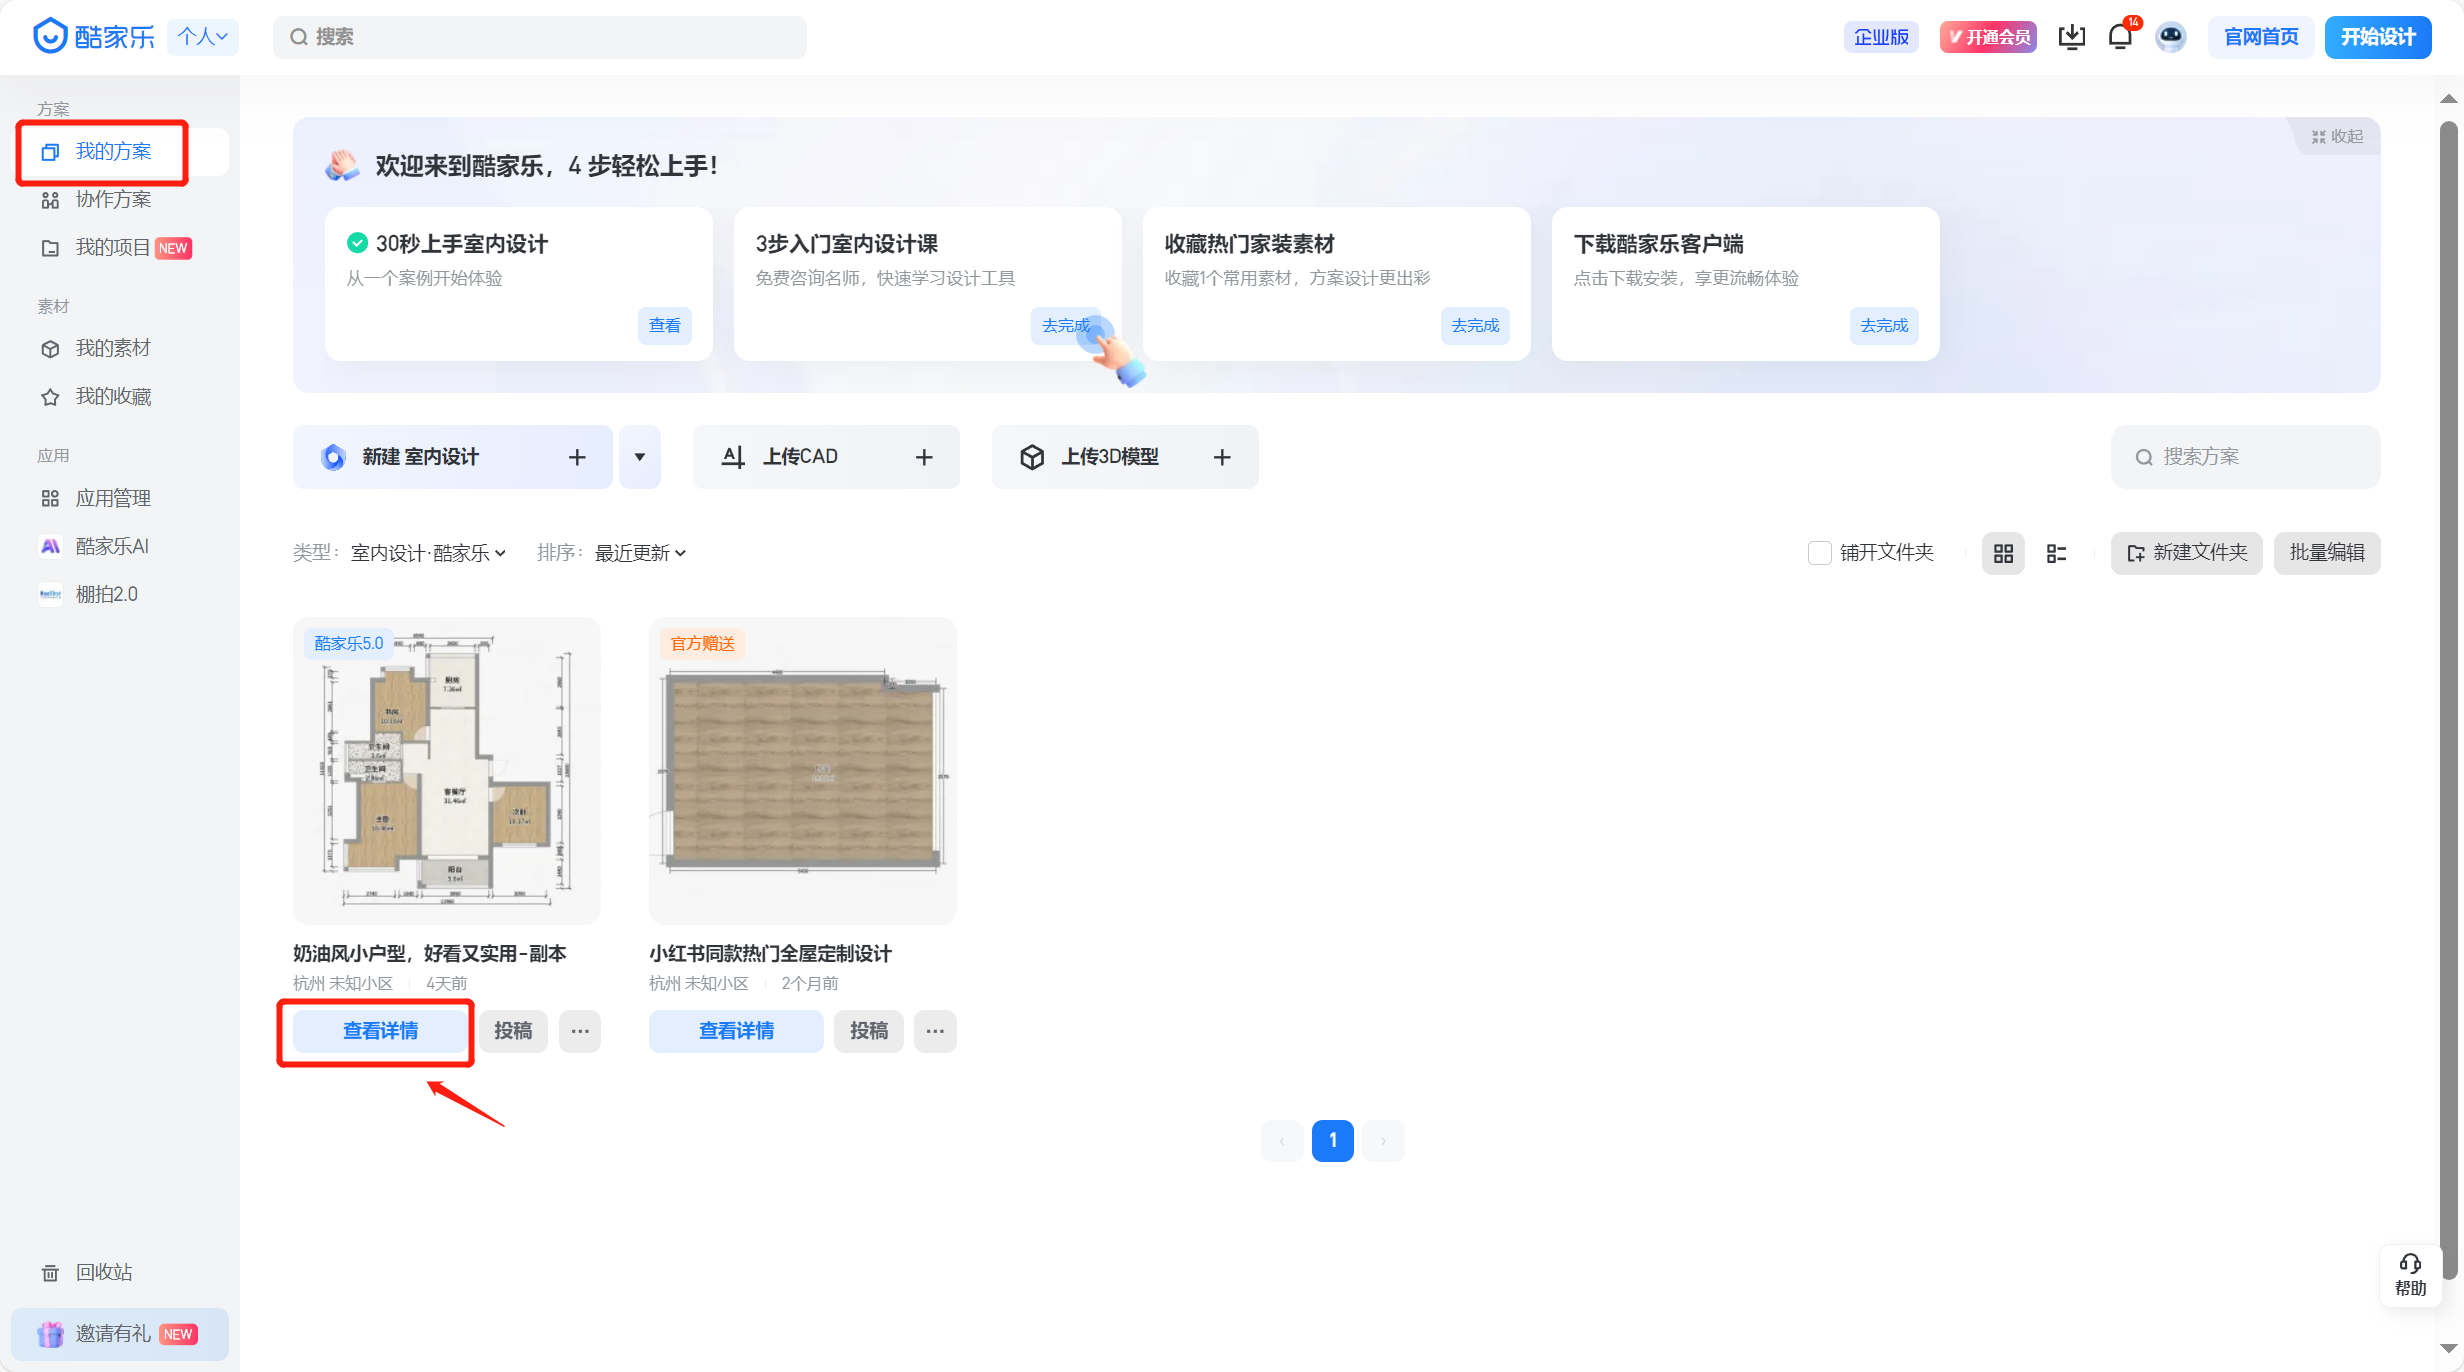
Task: Click the 上传CAD button
Action: (x=826, y=457)
